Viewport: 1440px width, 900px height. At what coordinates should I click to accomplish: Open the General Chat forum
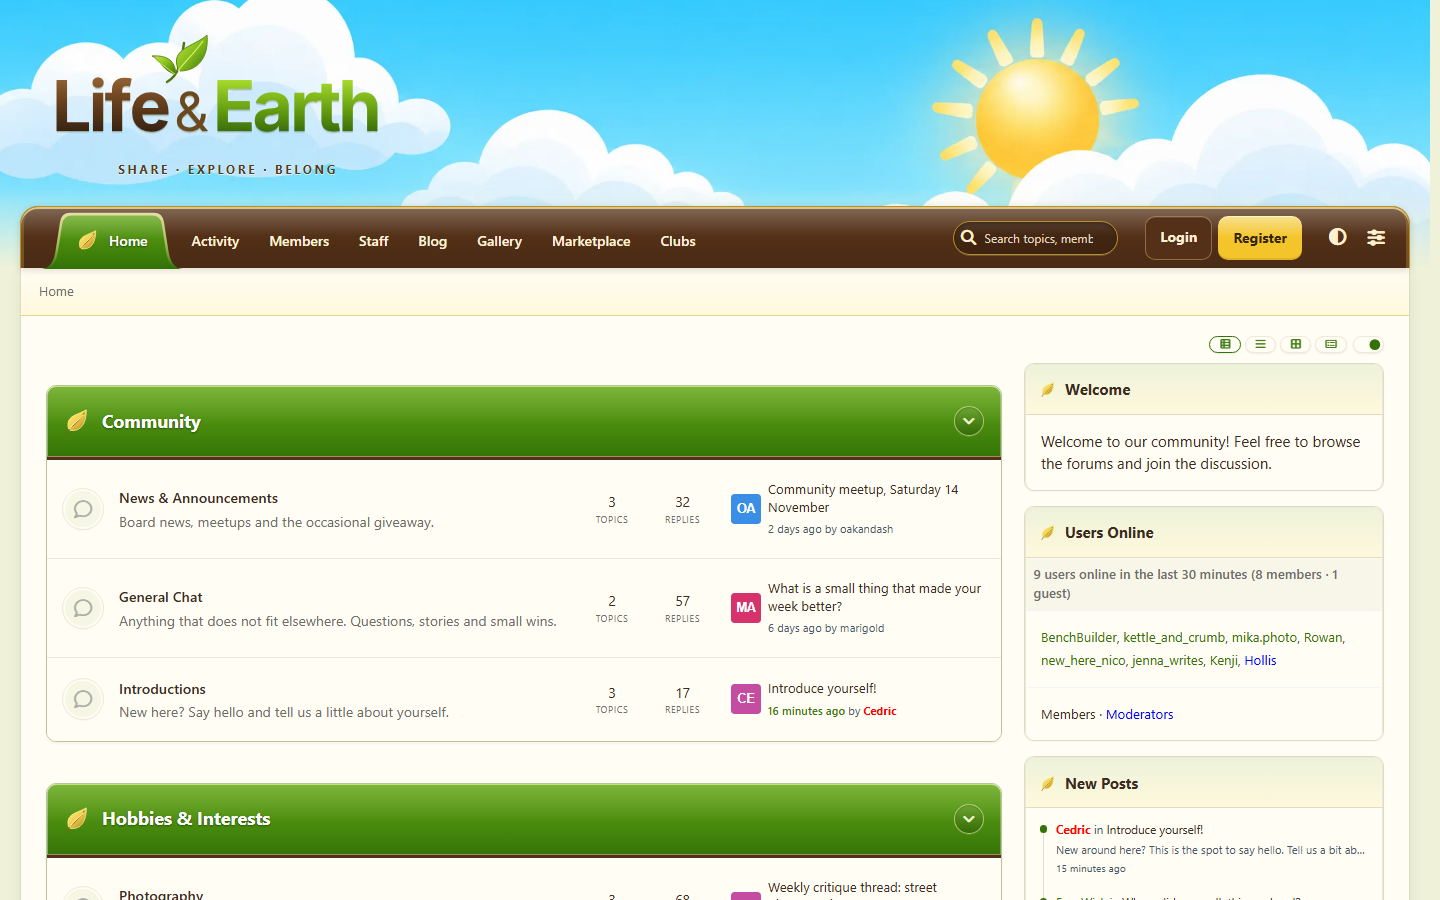click(160, 597)
